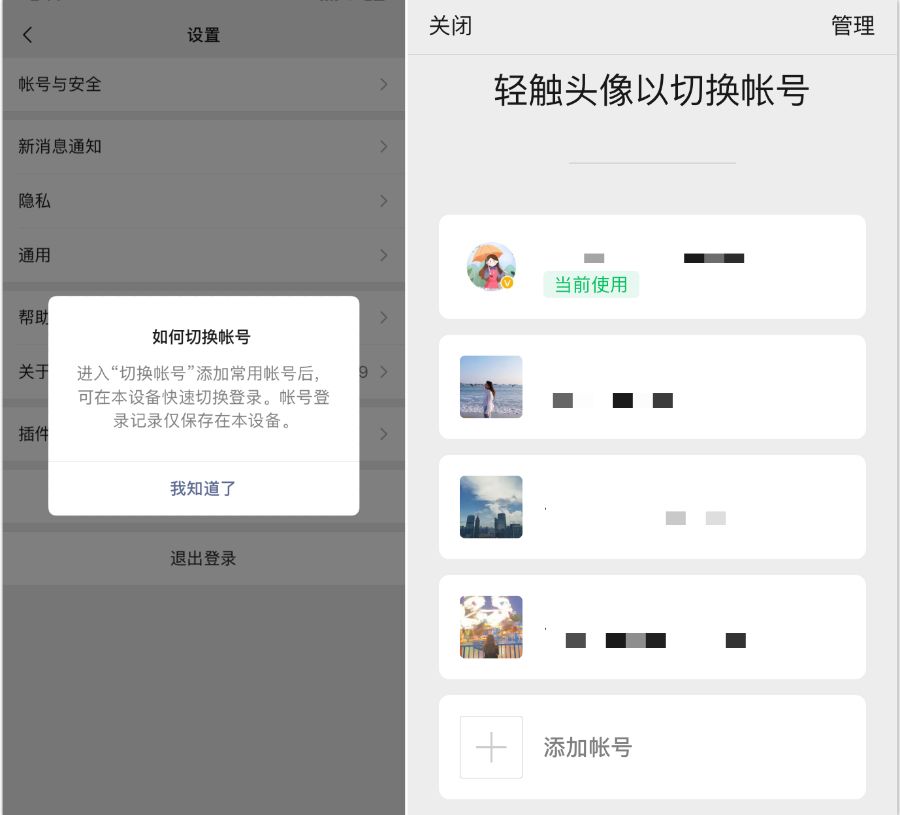Tap the 退出登录 button

(x=203, y=558)
